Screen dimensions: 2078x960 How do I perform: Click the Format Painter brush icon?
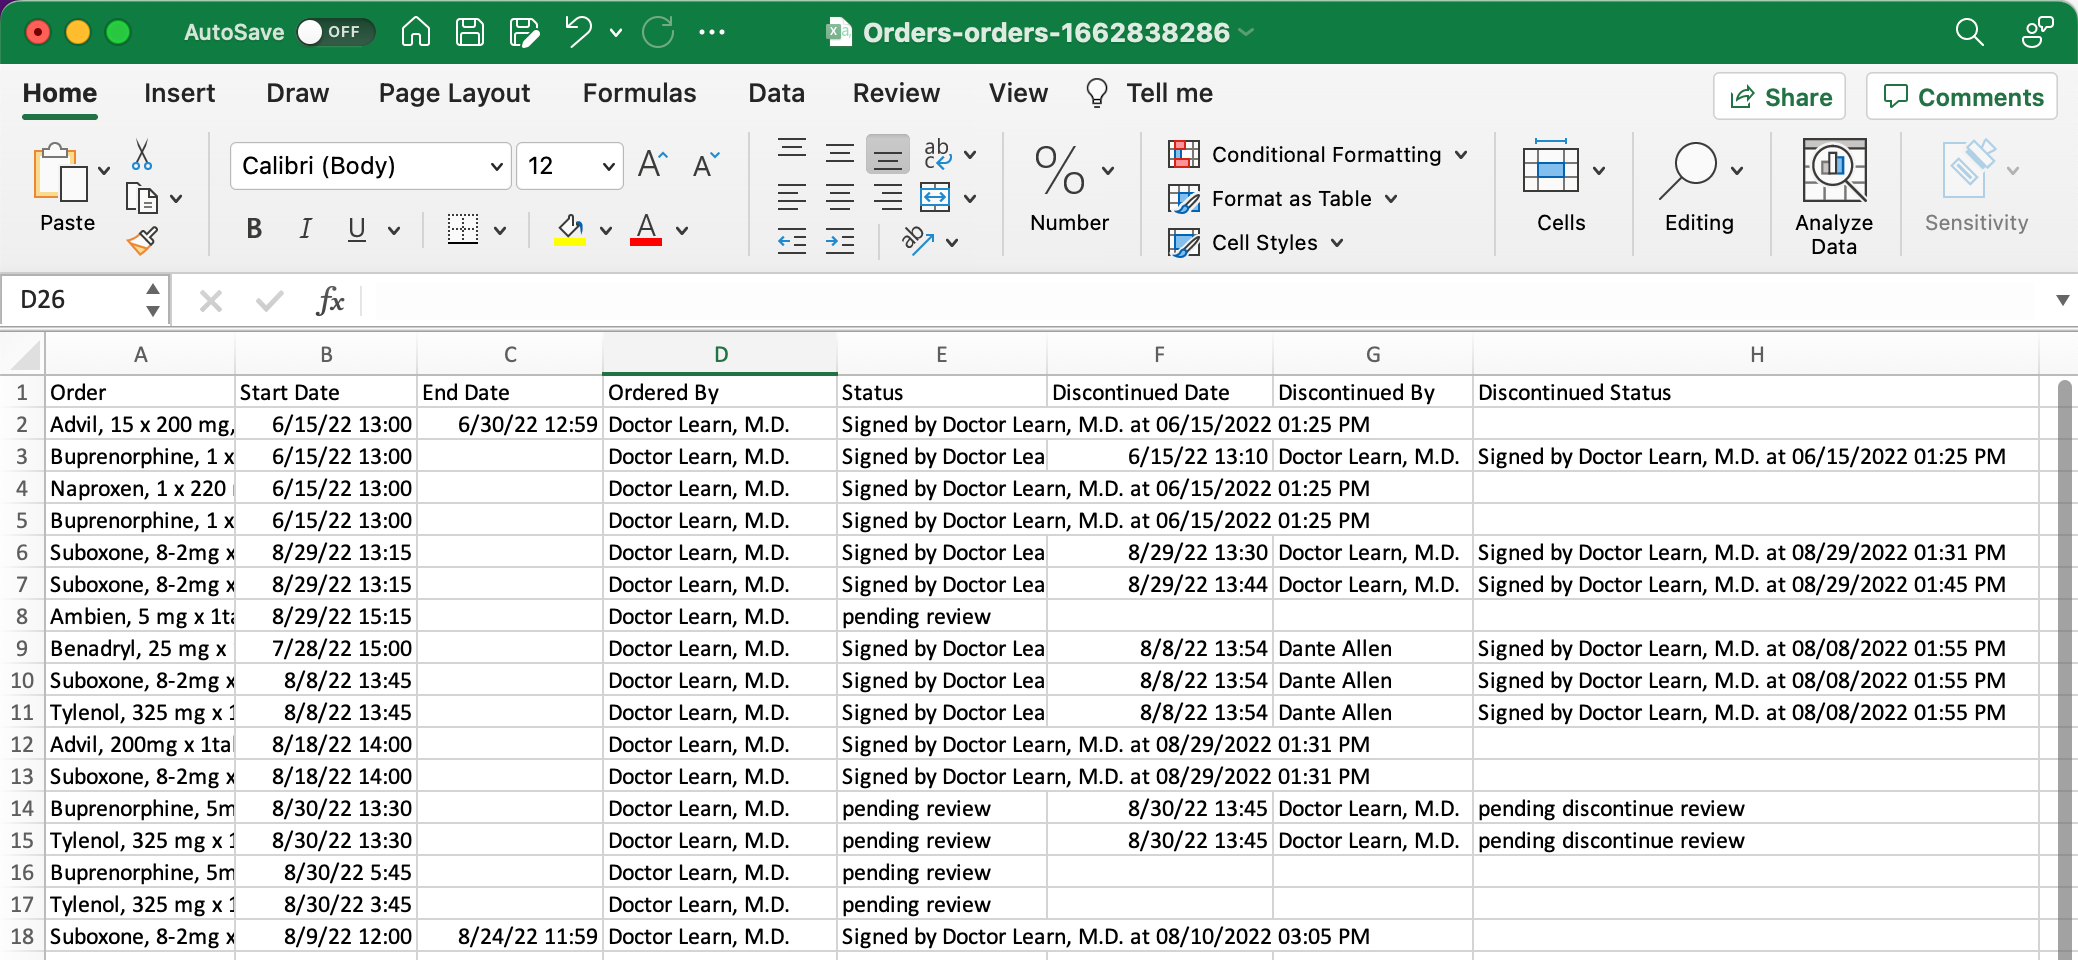(142, 240)
